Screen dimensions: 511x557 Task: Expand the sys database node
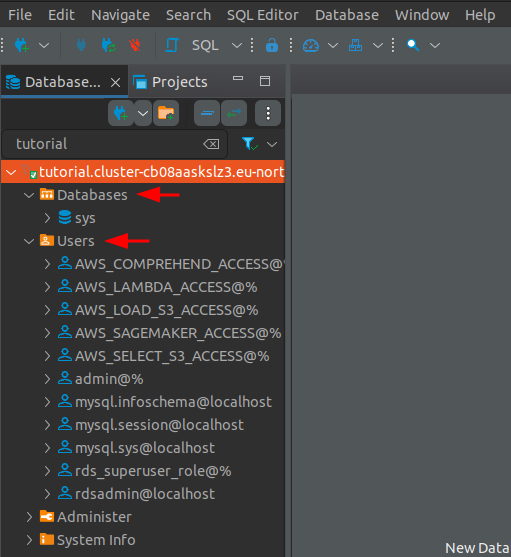[47, 218]
